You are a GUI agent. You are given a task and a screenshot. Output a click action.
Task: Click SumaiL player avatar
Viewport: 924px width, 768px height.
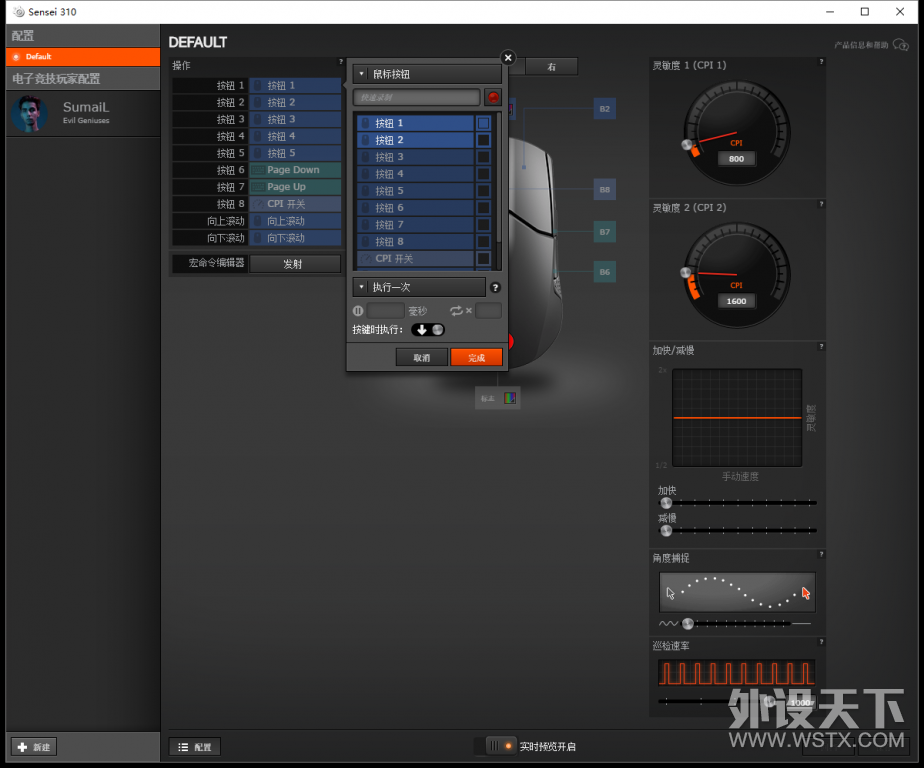click(29, 114)
